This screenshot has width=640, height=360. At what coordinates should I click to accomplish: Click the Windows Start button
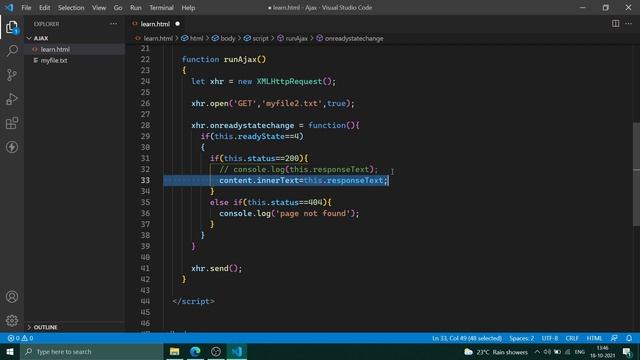click(x=10, y=351)
